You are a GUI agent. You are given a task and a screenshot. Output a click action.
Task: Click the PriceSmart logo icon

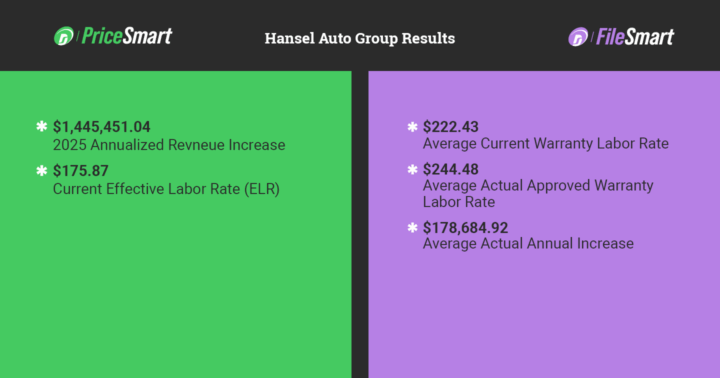pos(64,36)
